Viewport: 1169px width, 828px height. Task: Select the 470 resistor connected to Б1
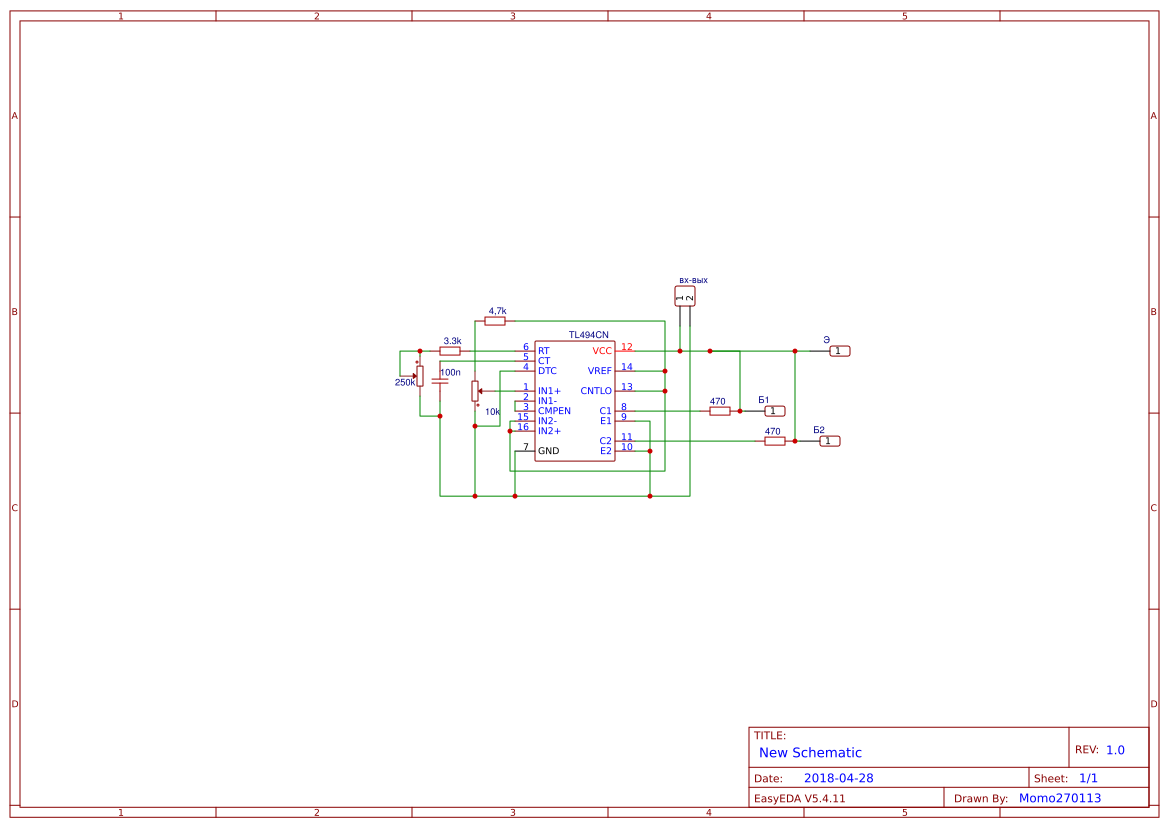click(719, 411)
